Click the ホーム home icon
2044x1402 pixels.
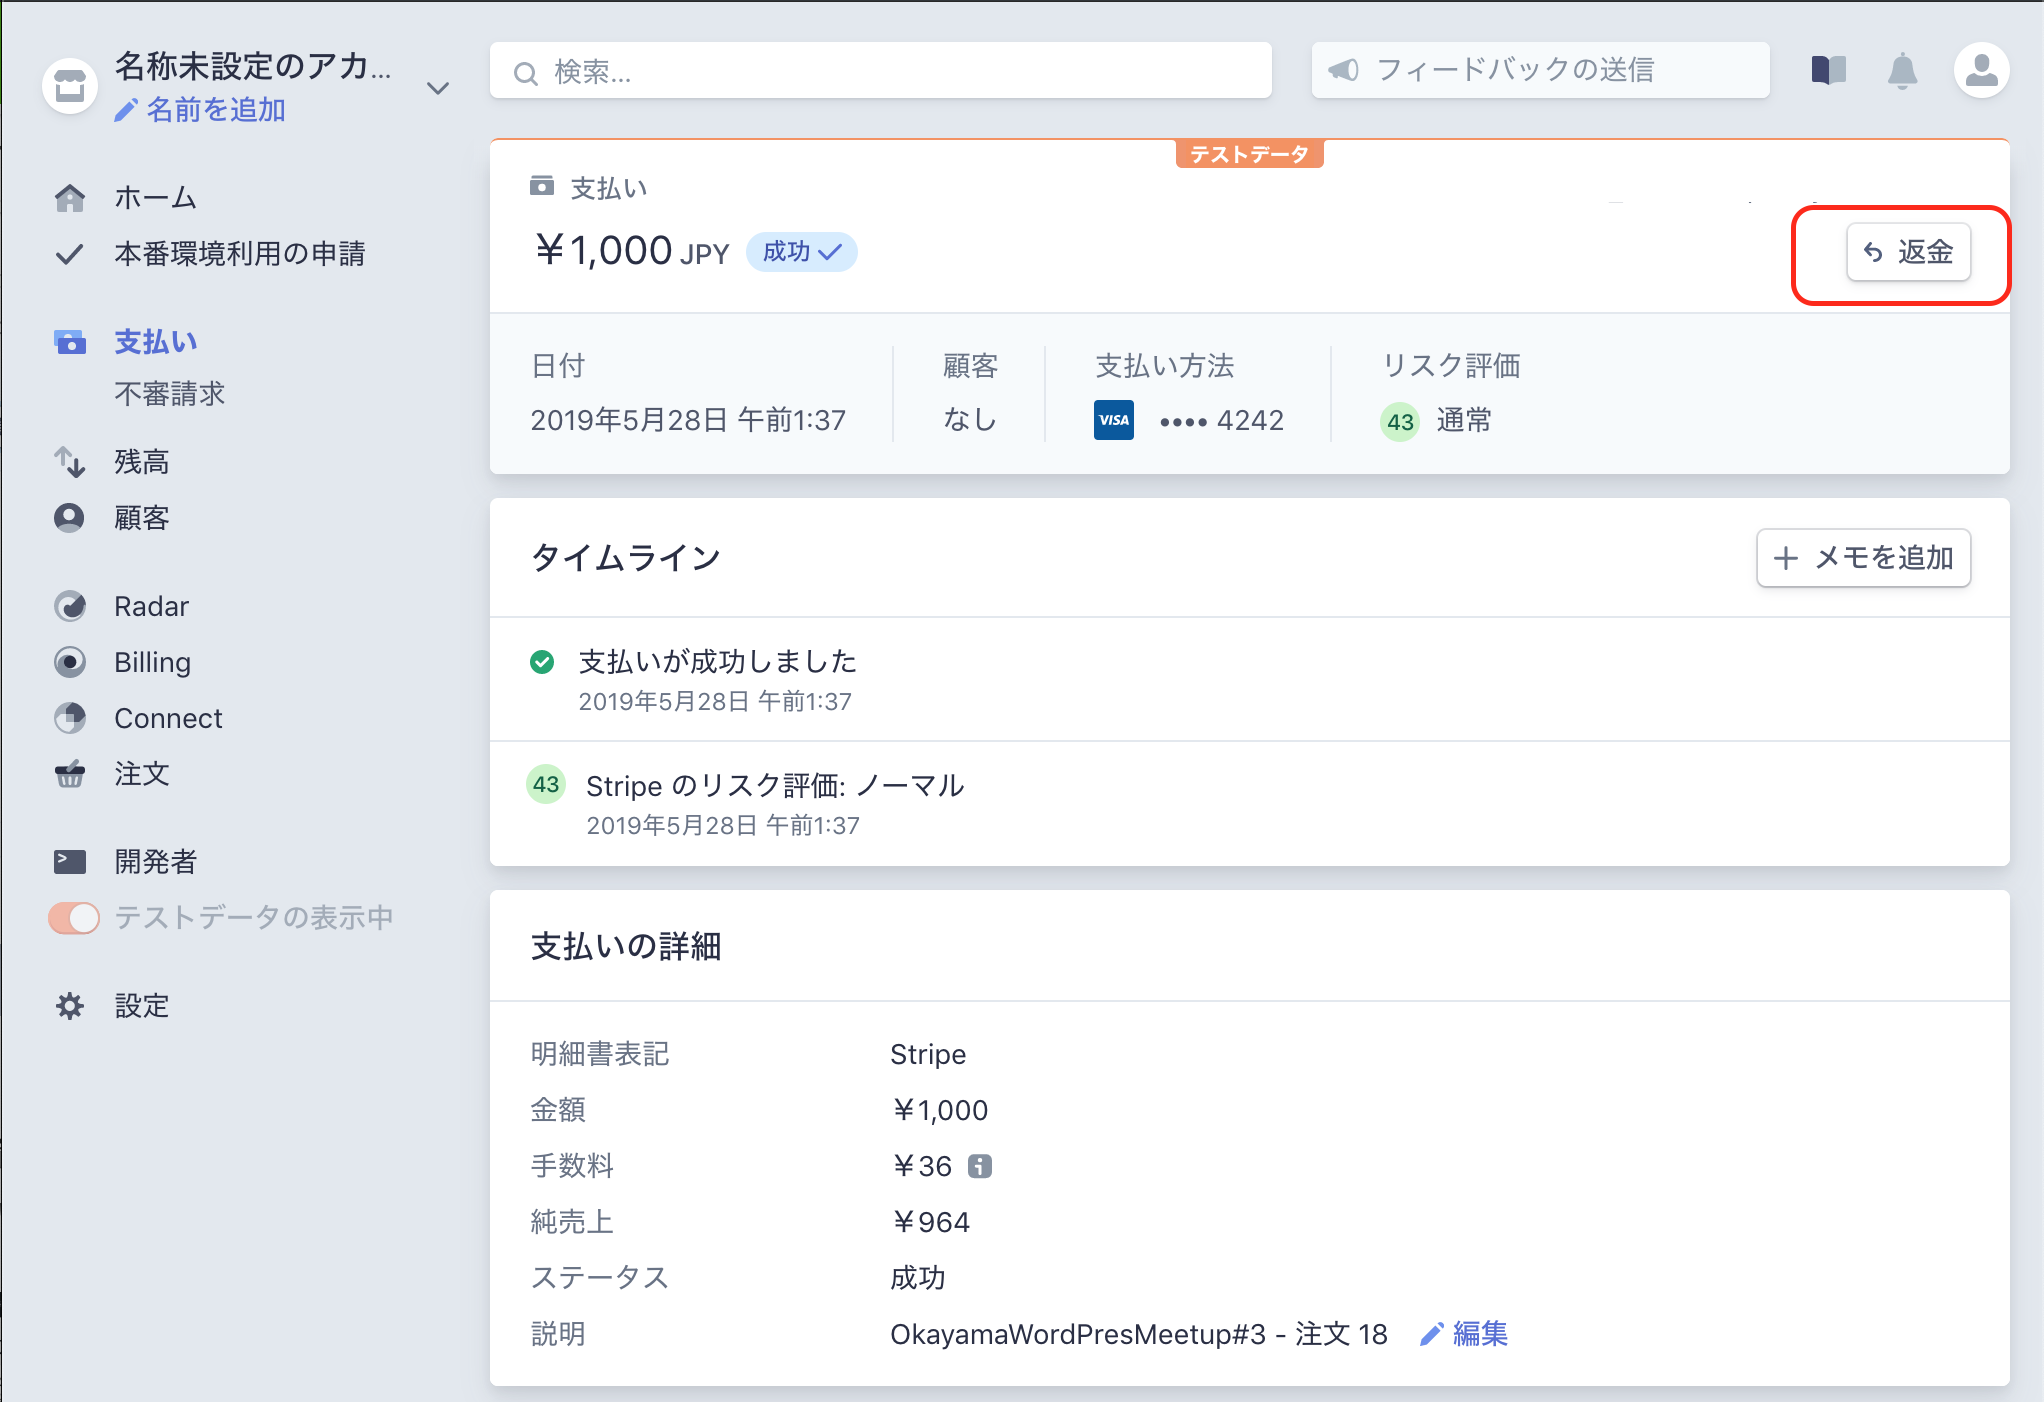[x=70, y=197]
